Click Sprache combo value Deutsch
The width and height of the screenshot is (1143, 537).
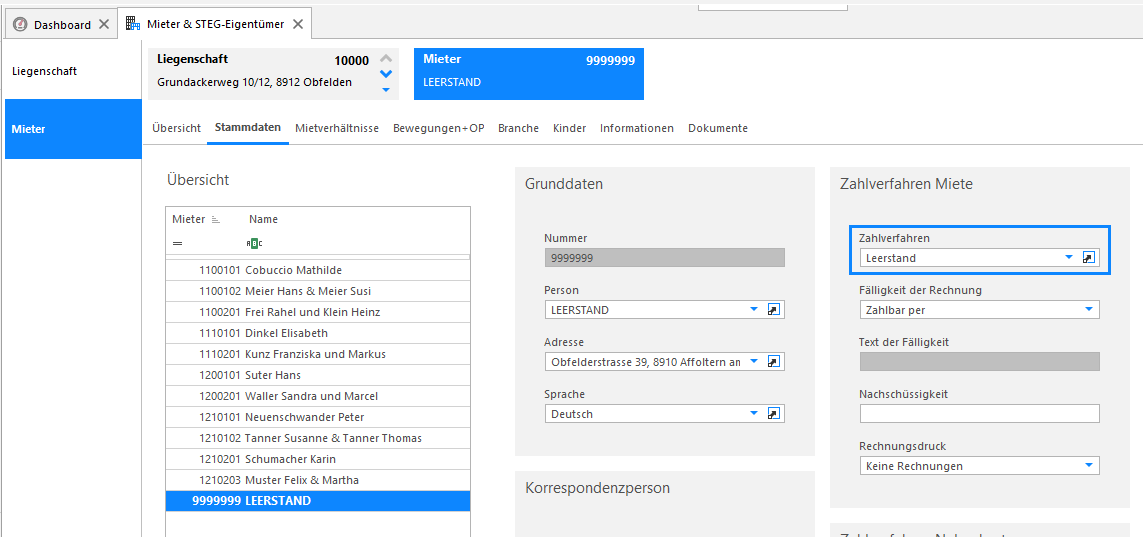tap(572, 413)
